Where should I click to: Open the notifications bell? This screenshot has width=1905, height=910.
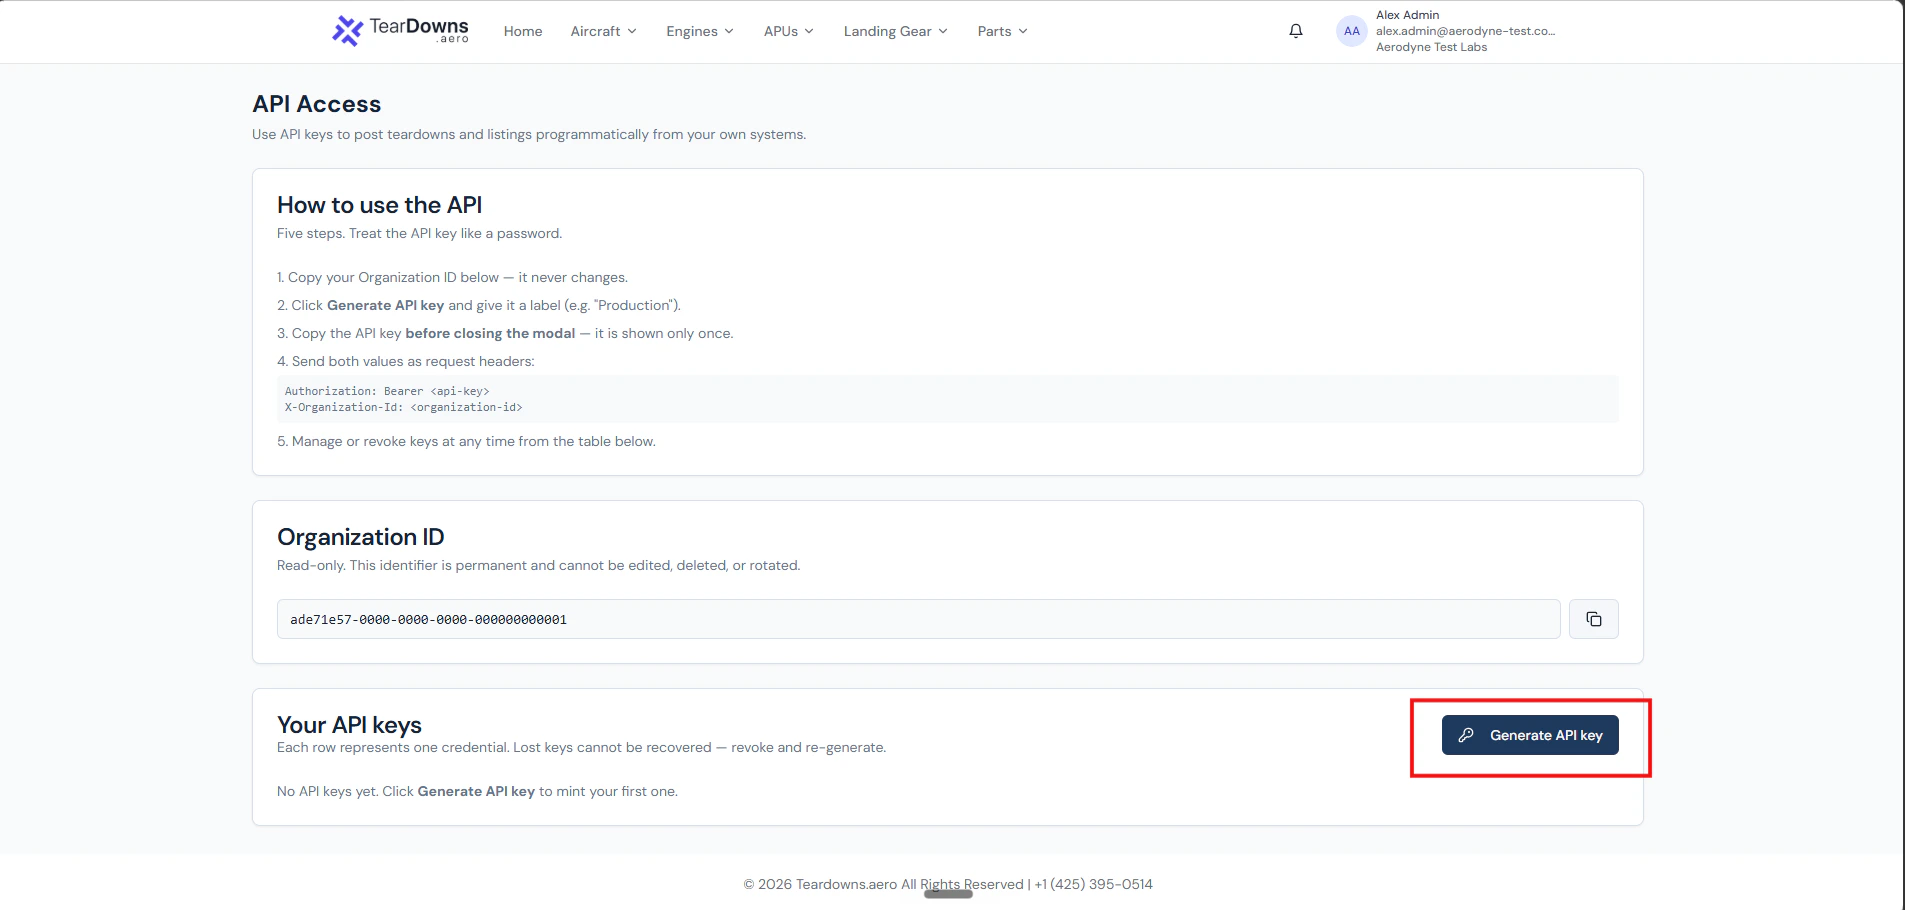coord(1296,31)
